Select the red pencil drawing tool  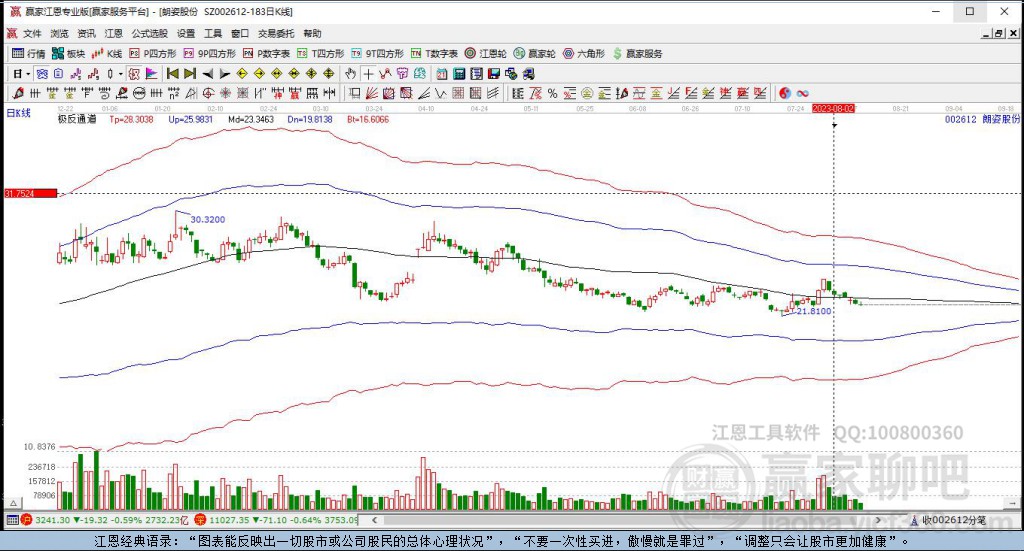[x=18, y=93]
